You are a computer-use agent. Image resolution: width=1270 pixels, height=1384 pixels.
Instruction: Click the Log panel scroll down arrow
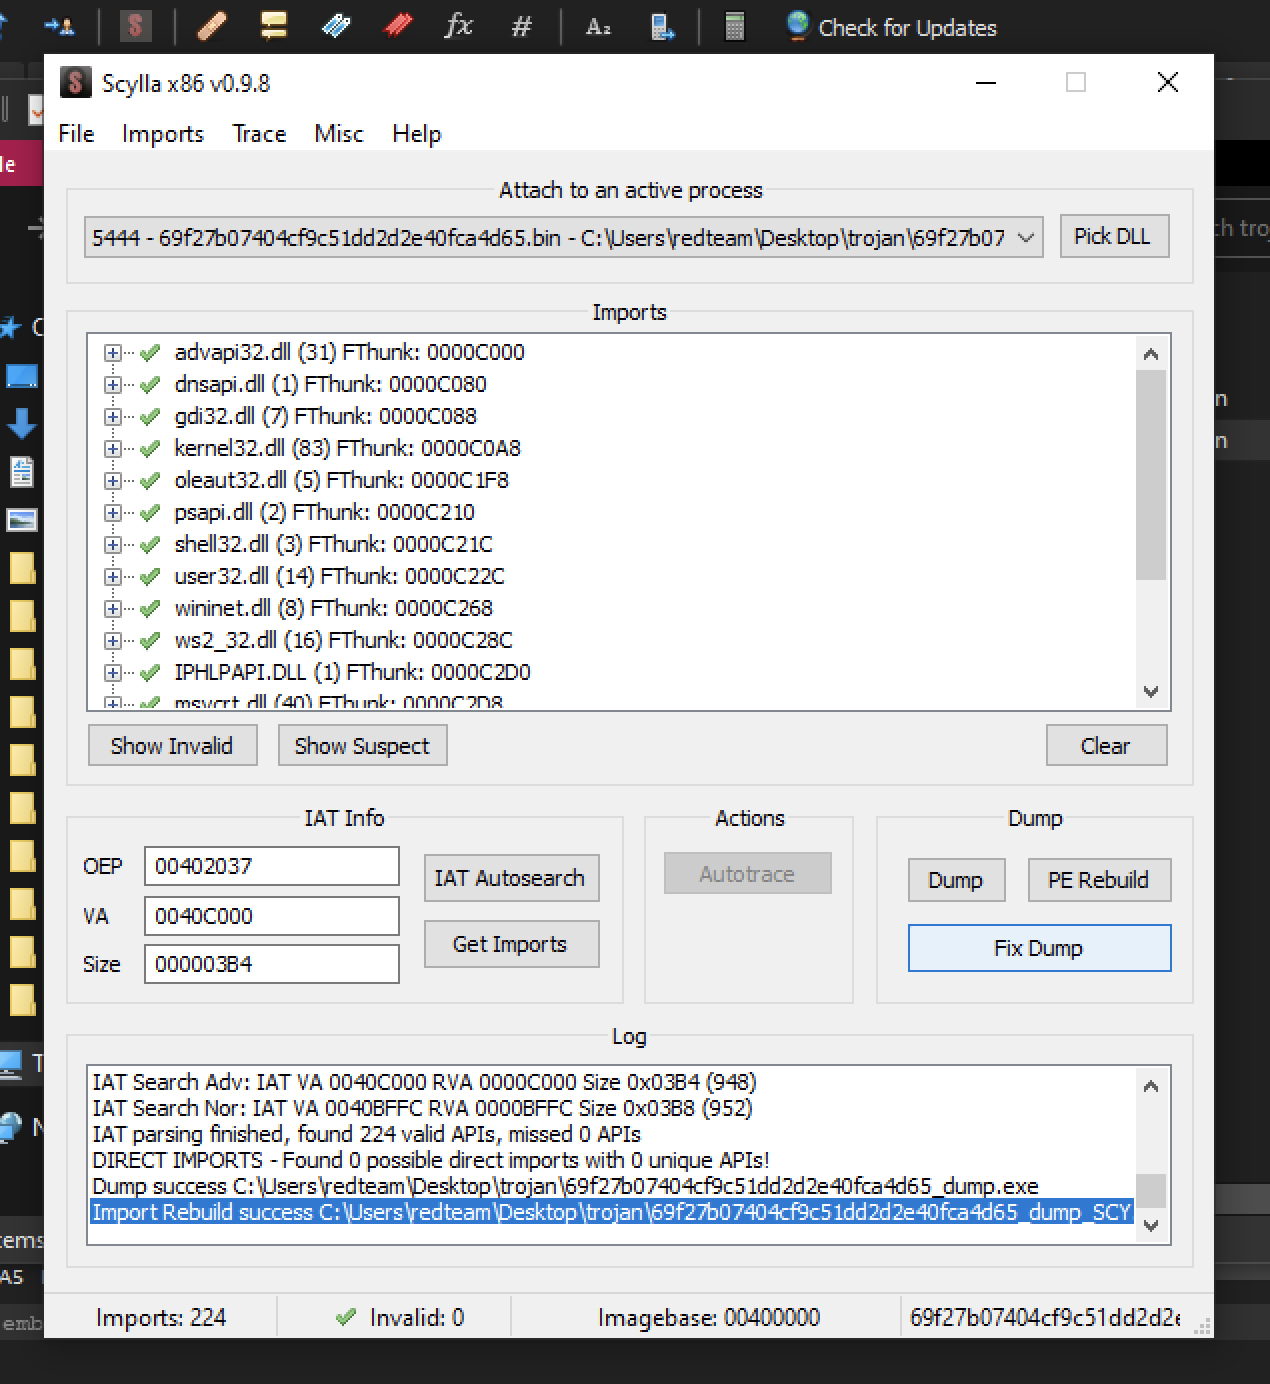point(1151,1225)
